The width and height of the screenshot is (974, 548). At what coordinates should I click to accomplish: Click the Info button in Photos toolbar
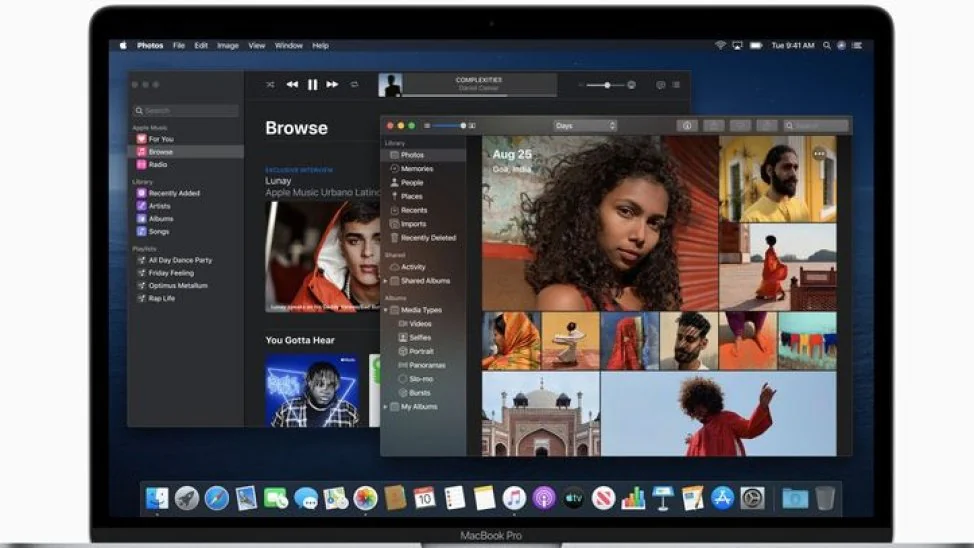687,126
